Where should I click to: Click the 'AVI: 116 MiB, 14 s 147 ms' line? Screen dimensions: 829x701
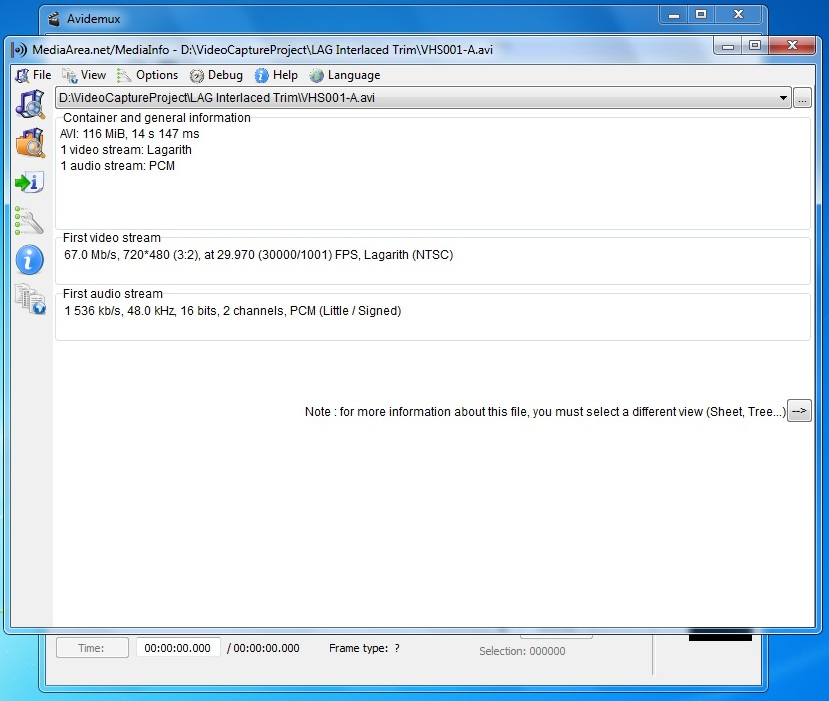click(x=130, y=134)
